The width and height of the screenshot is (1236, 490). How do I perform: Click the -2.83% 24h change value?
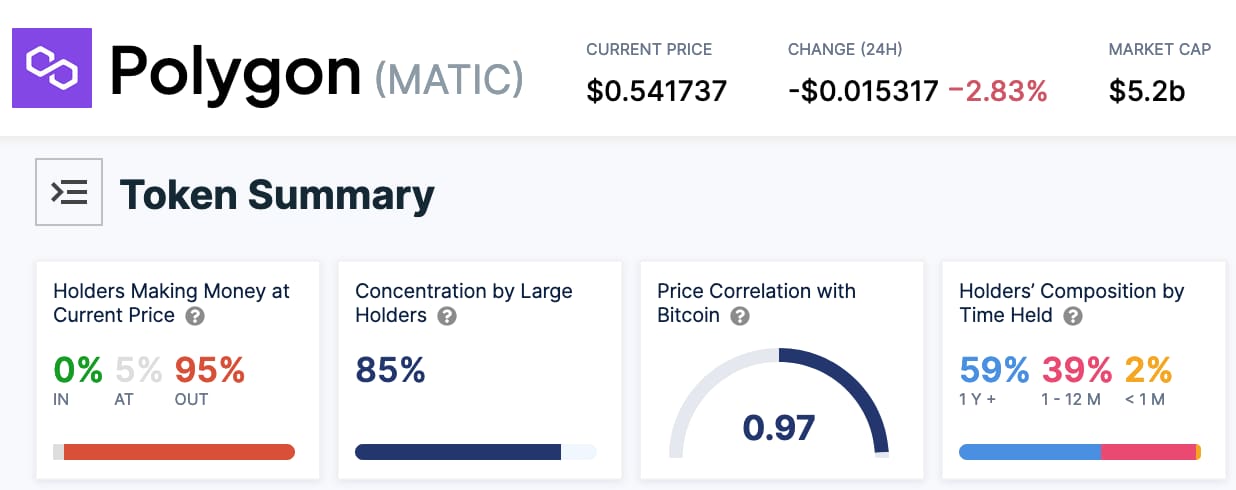tap(997, 92)
